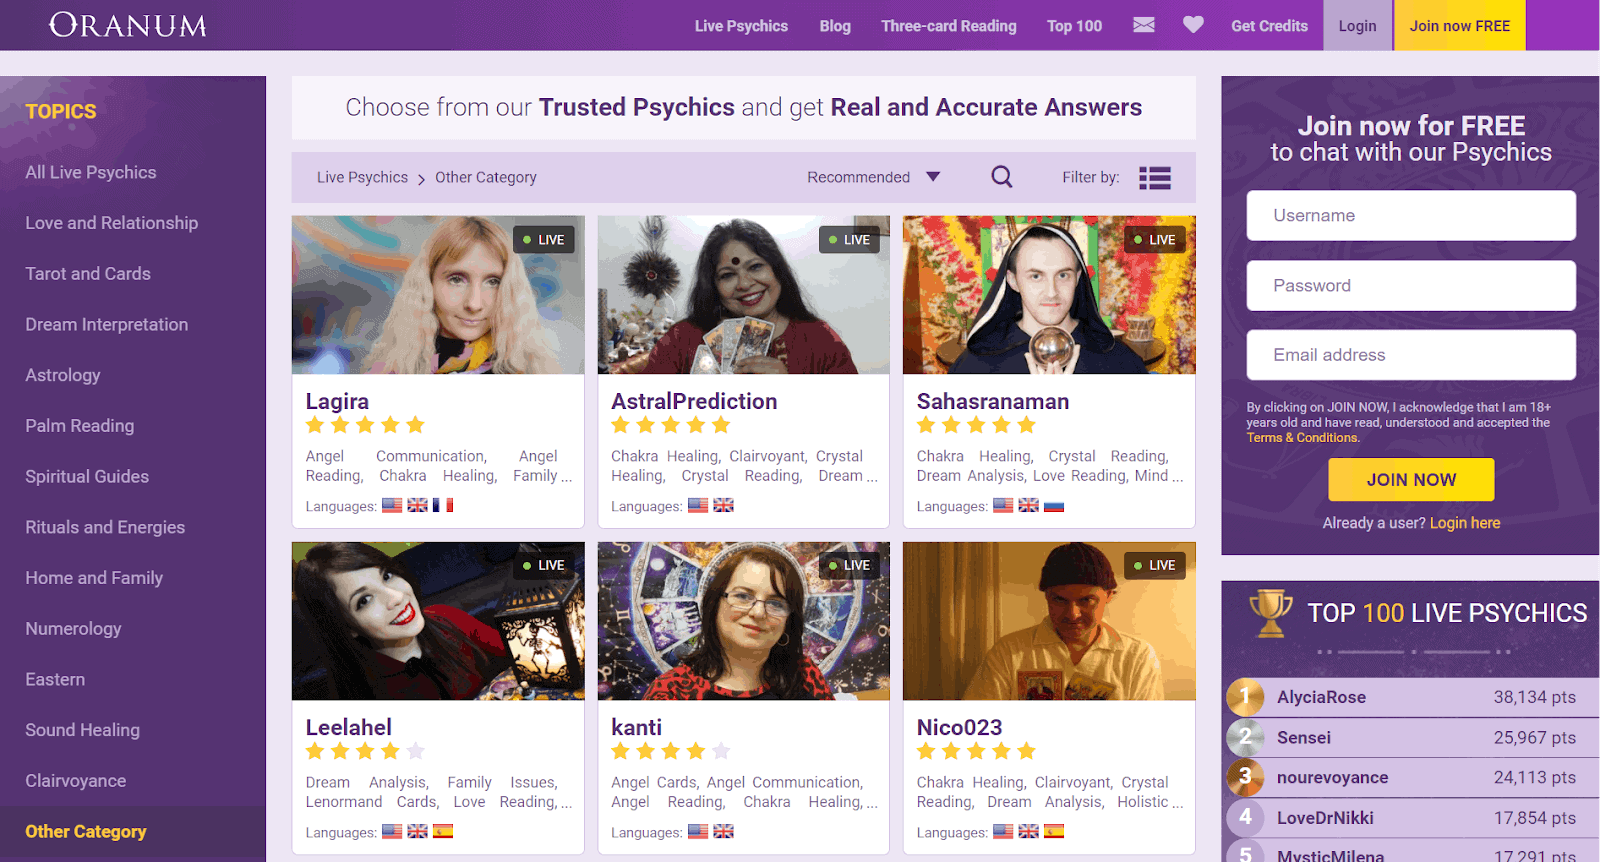This screenshot has width=1600, height=862.
Task: Focus the Password input field
Action: [x=1411, y=285]
